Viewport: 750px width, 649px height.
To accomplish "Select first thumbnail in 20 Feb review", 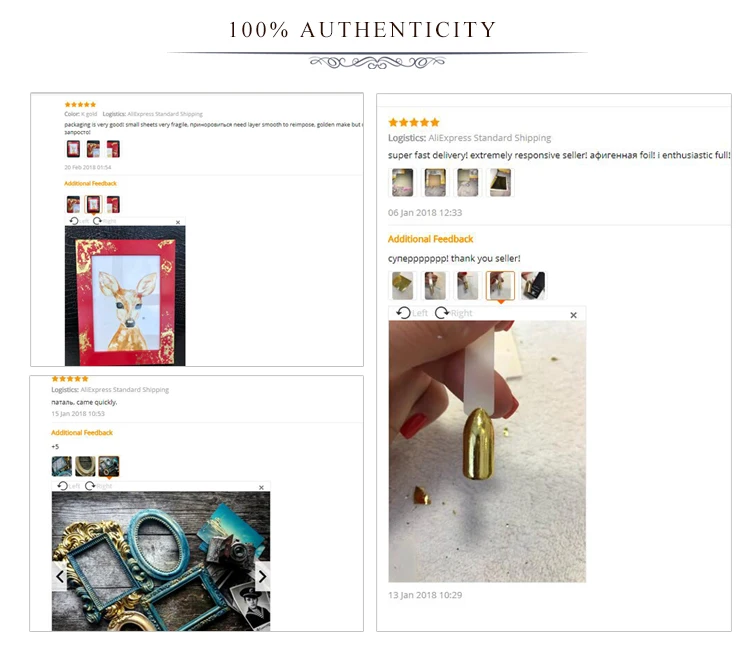I will tap(73, 149).
